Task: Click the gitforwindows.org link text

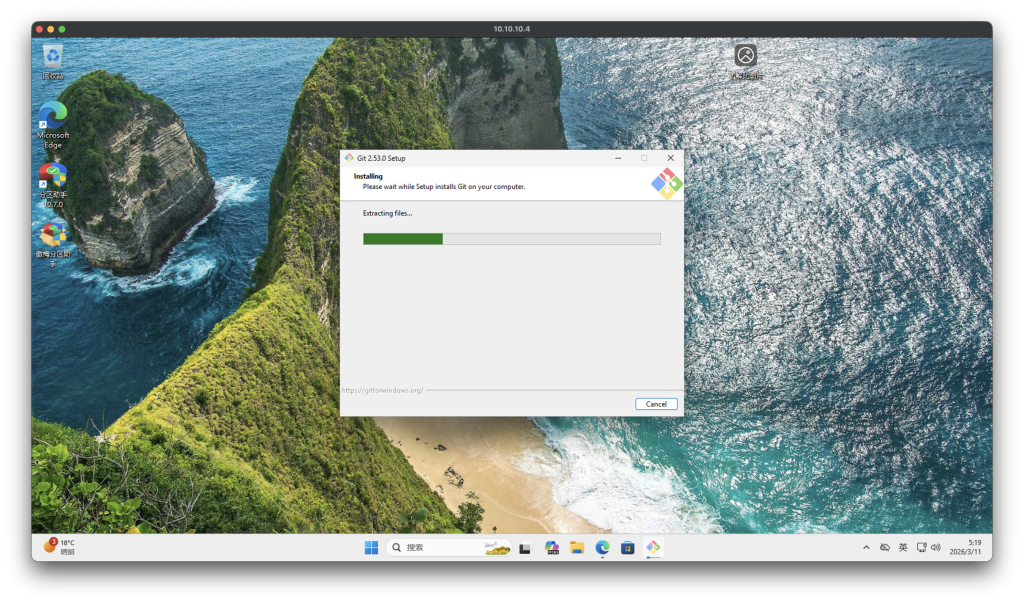Action: click(382, 390)
